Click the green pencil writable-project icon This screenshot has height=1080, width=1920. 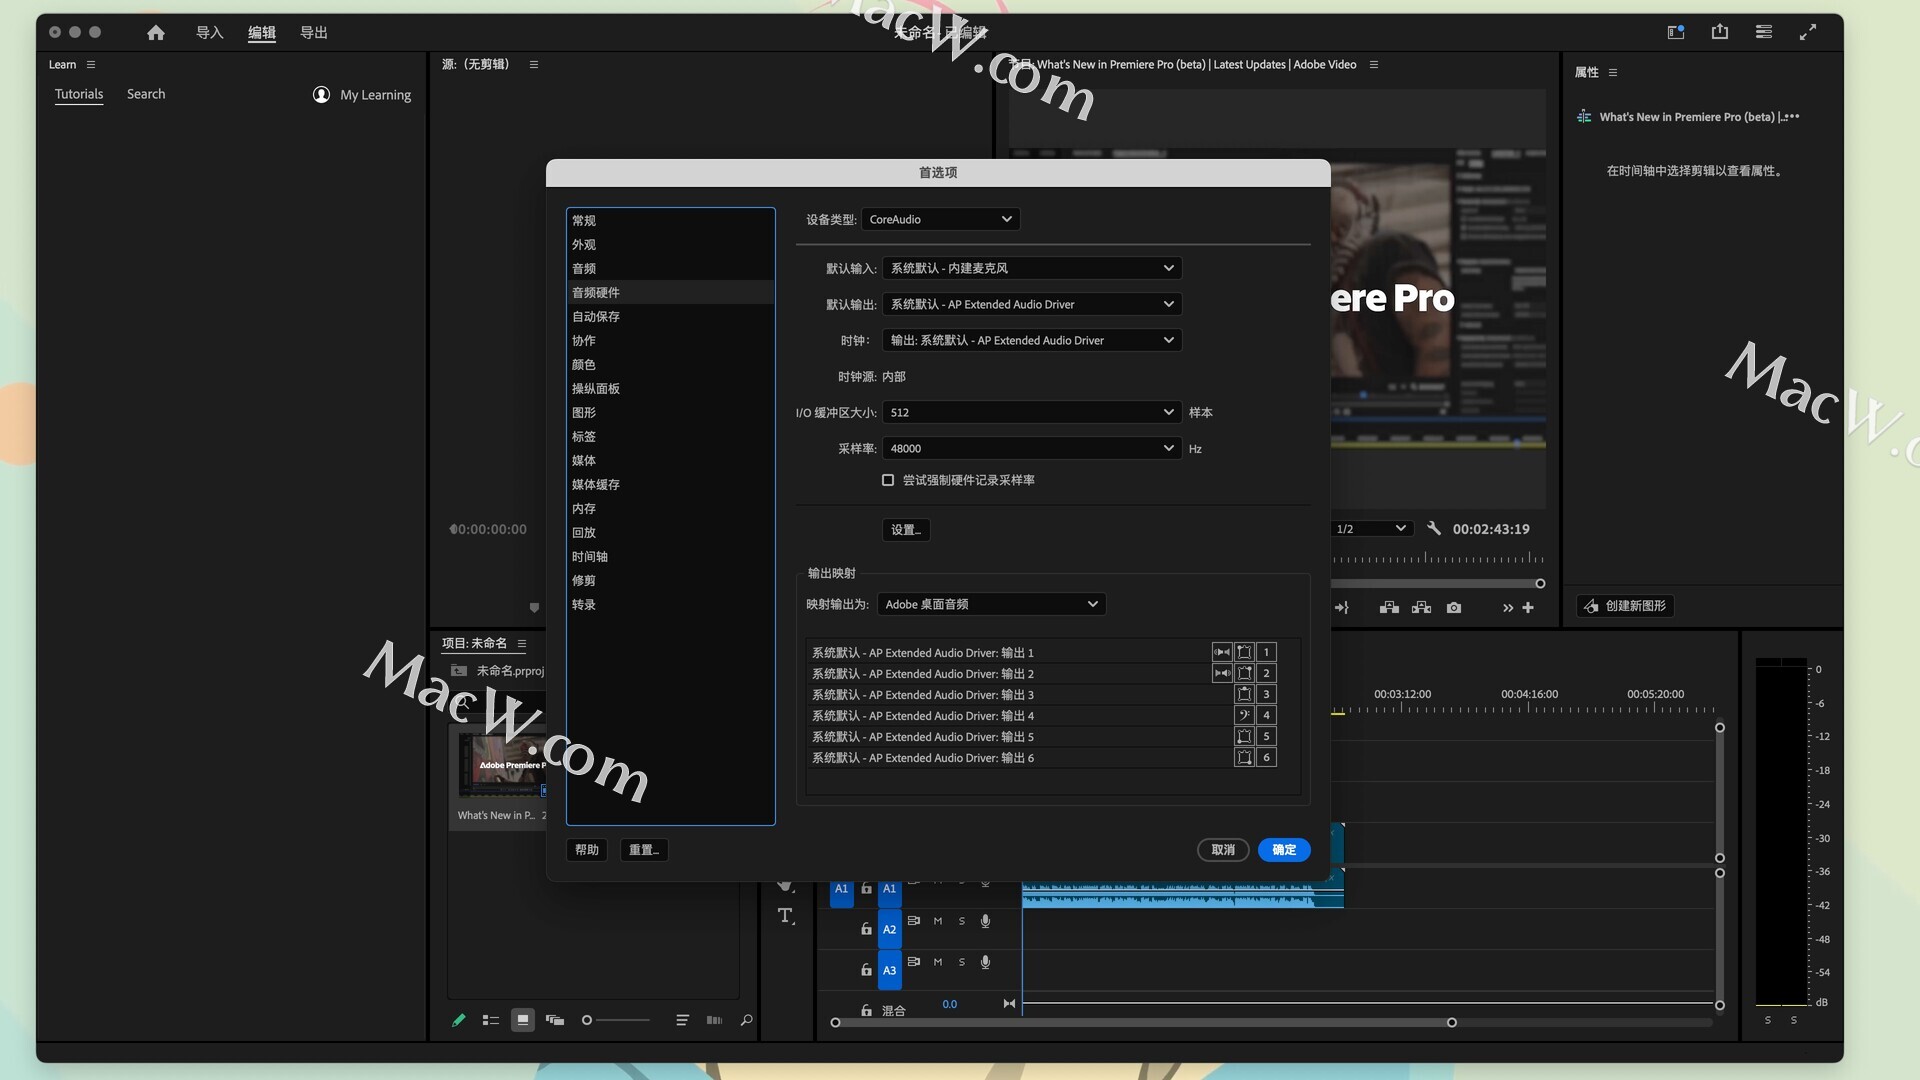[x=459, y=1020]
